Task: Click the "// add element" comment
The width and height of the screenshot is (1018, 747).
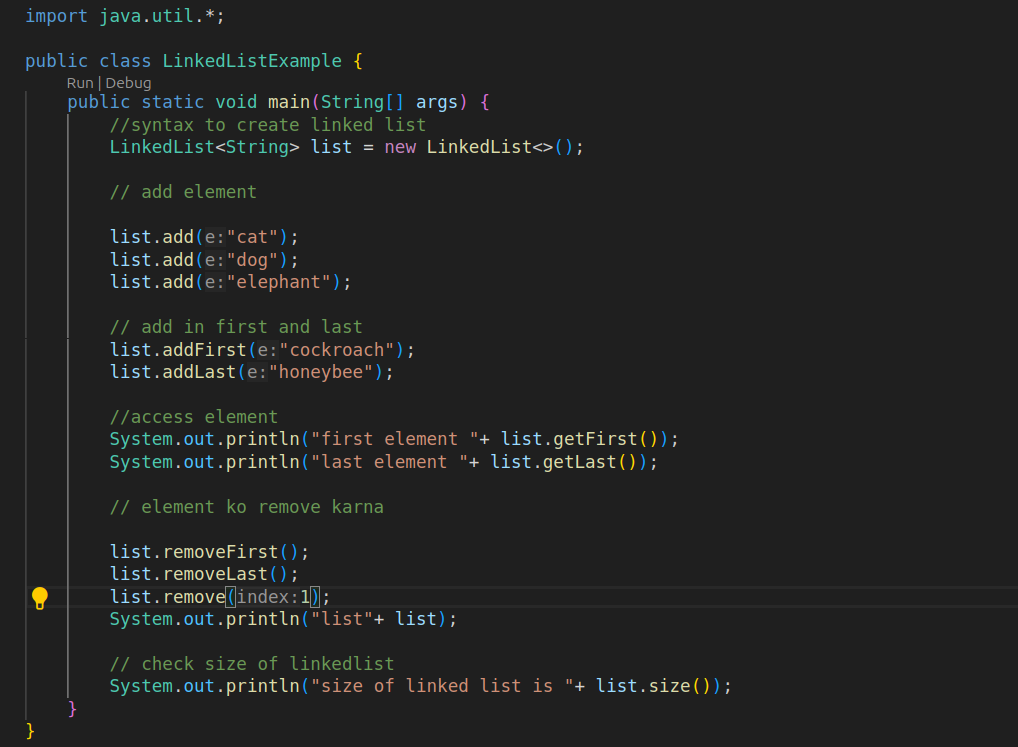Action: [183, 192]
